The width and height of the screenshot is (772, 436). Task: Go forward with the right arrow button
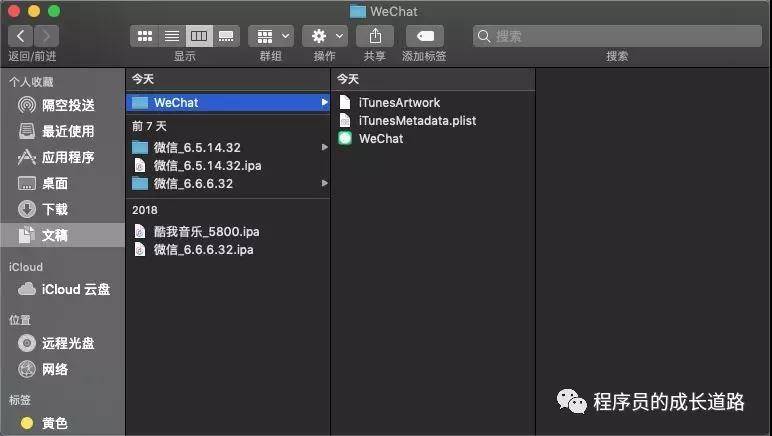click(x=46, y=36)
